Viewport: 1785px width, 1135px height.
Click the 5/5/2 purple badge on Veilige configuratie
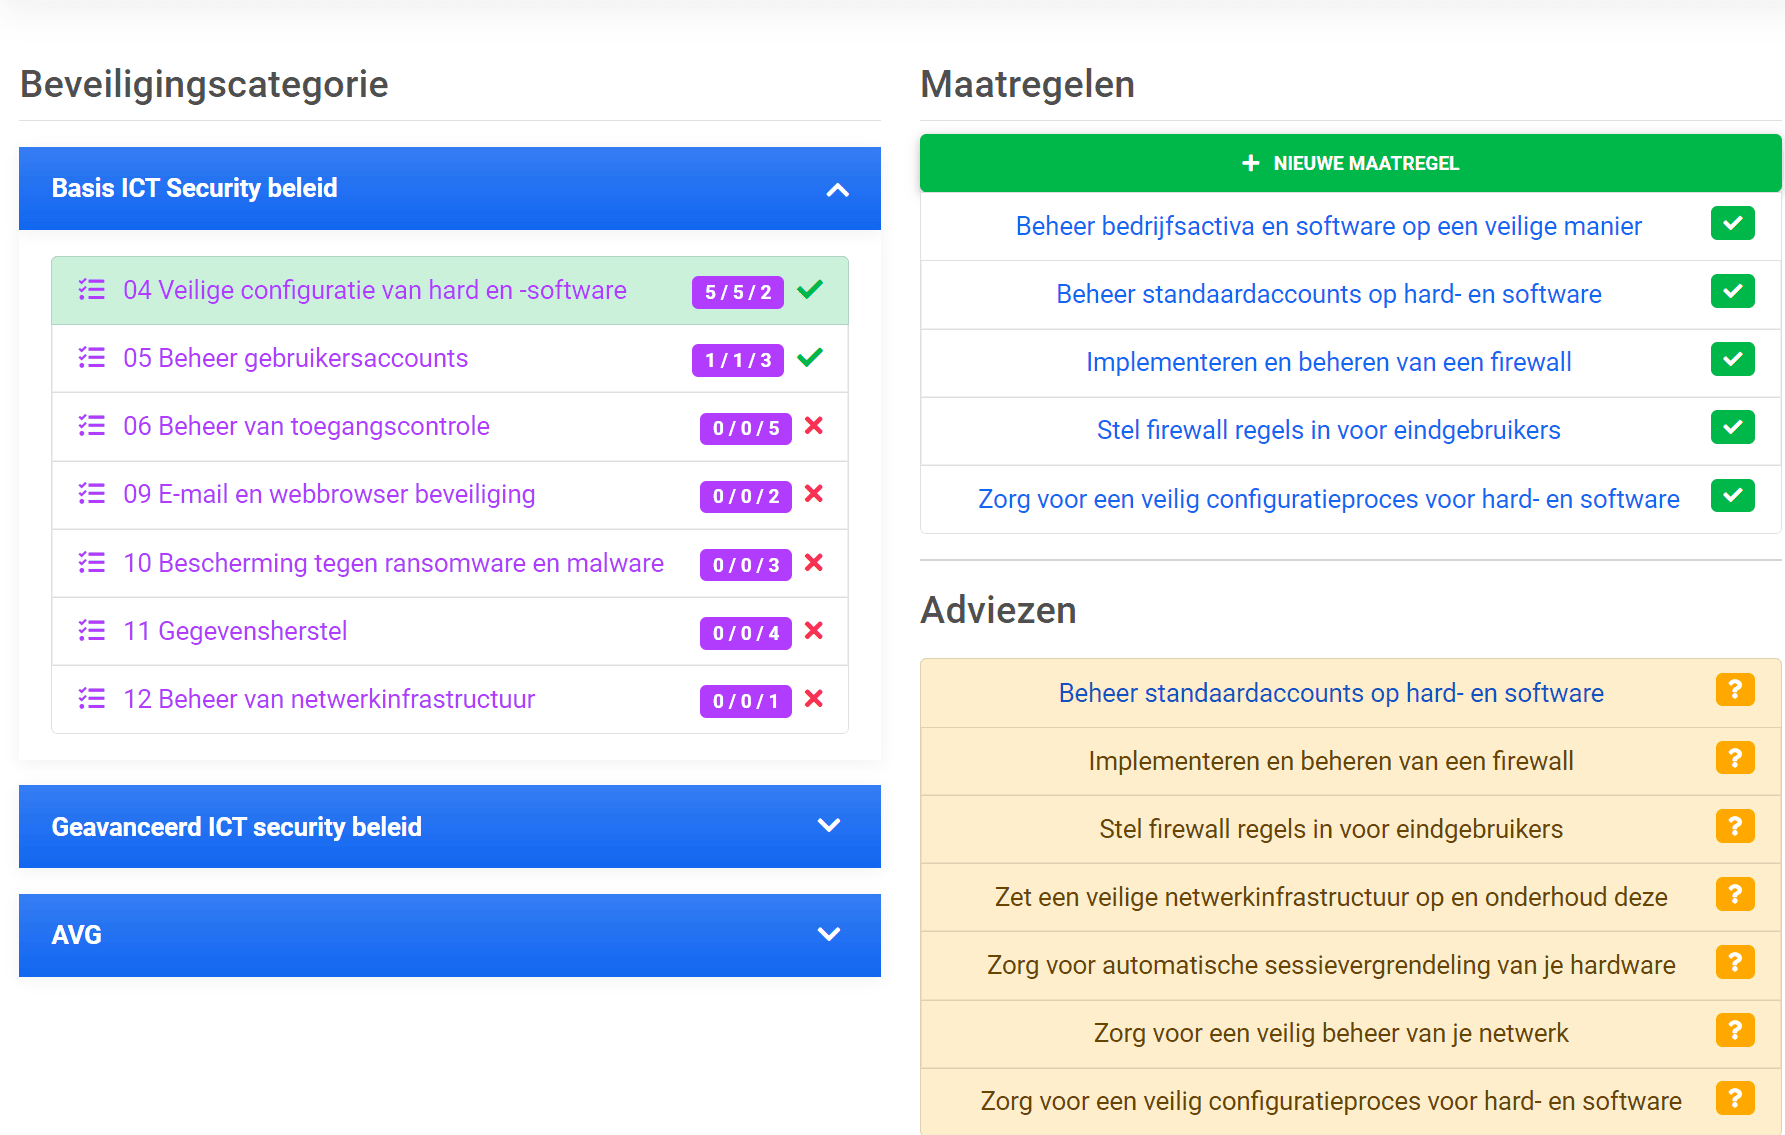pos(738,292)
